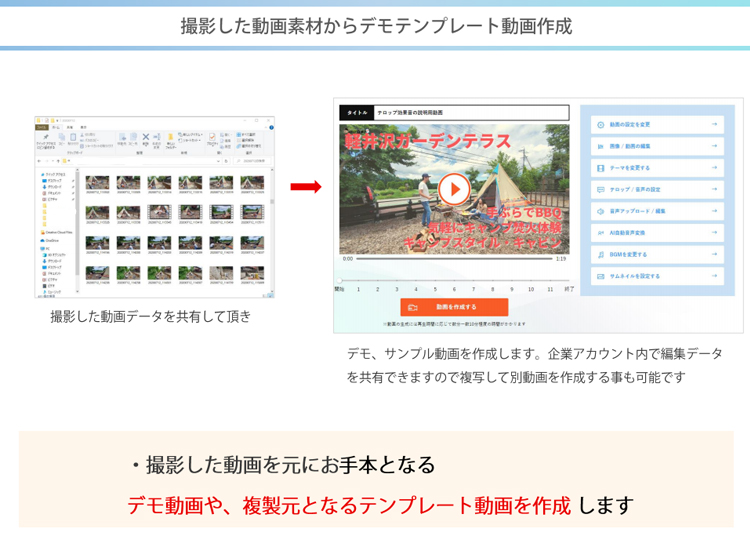Open テロップ/音声の設定 speech-bubble icon
Viewport: 750px width, 535px height.
coord(600,189)
